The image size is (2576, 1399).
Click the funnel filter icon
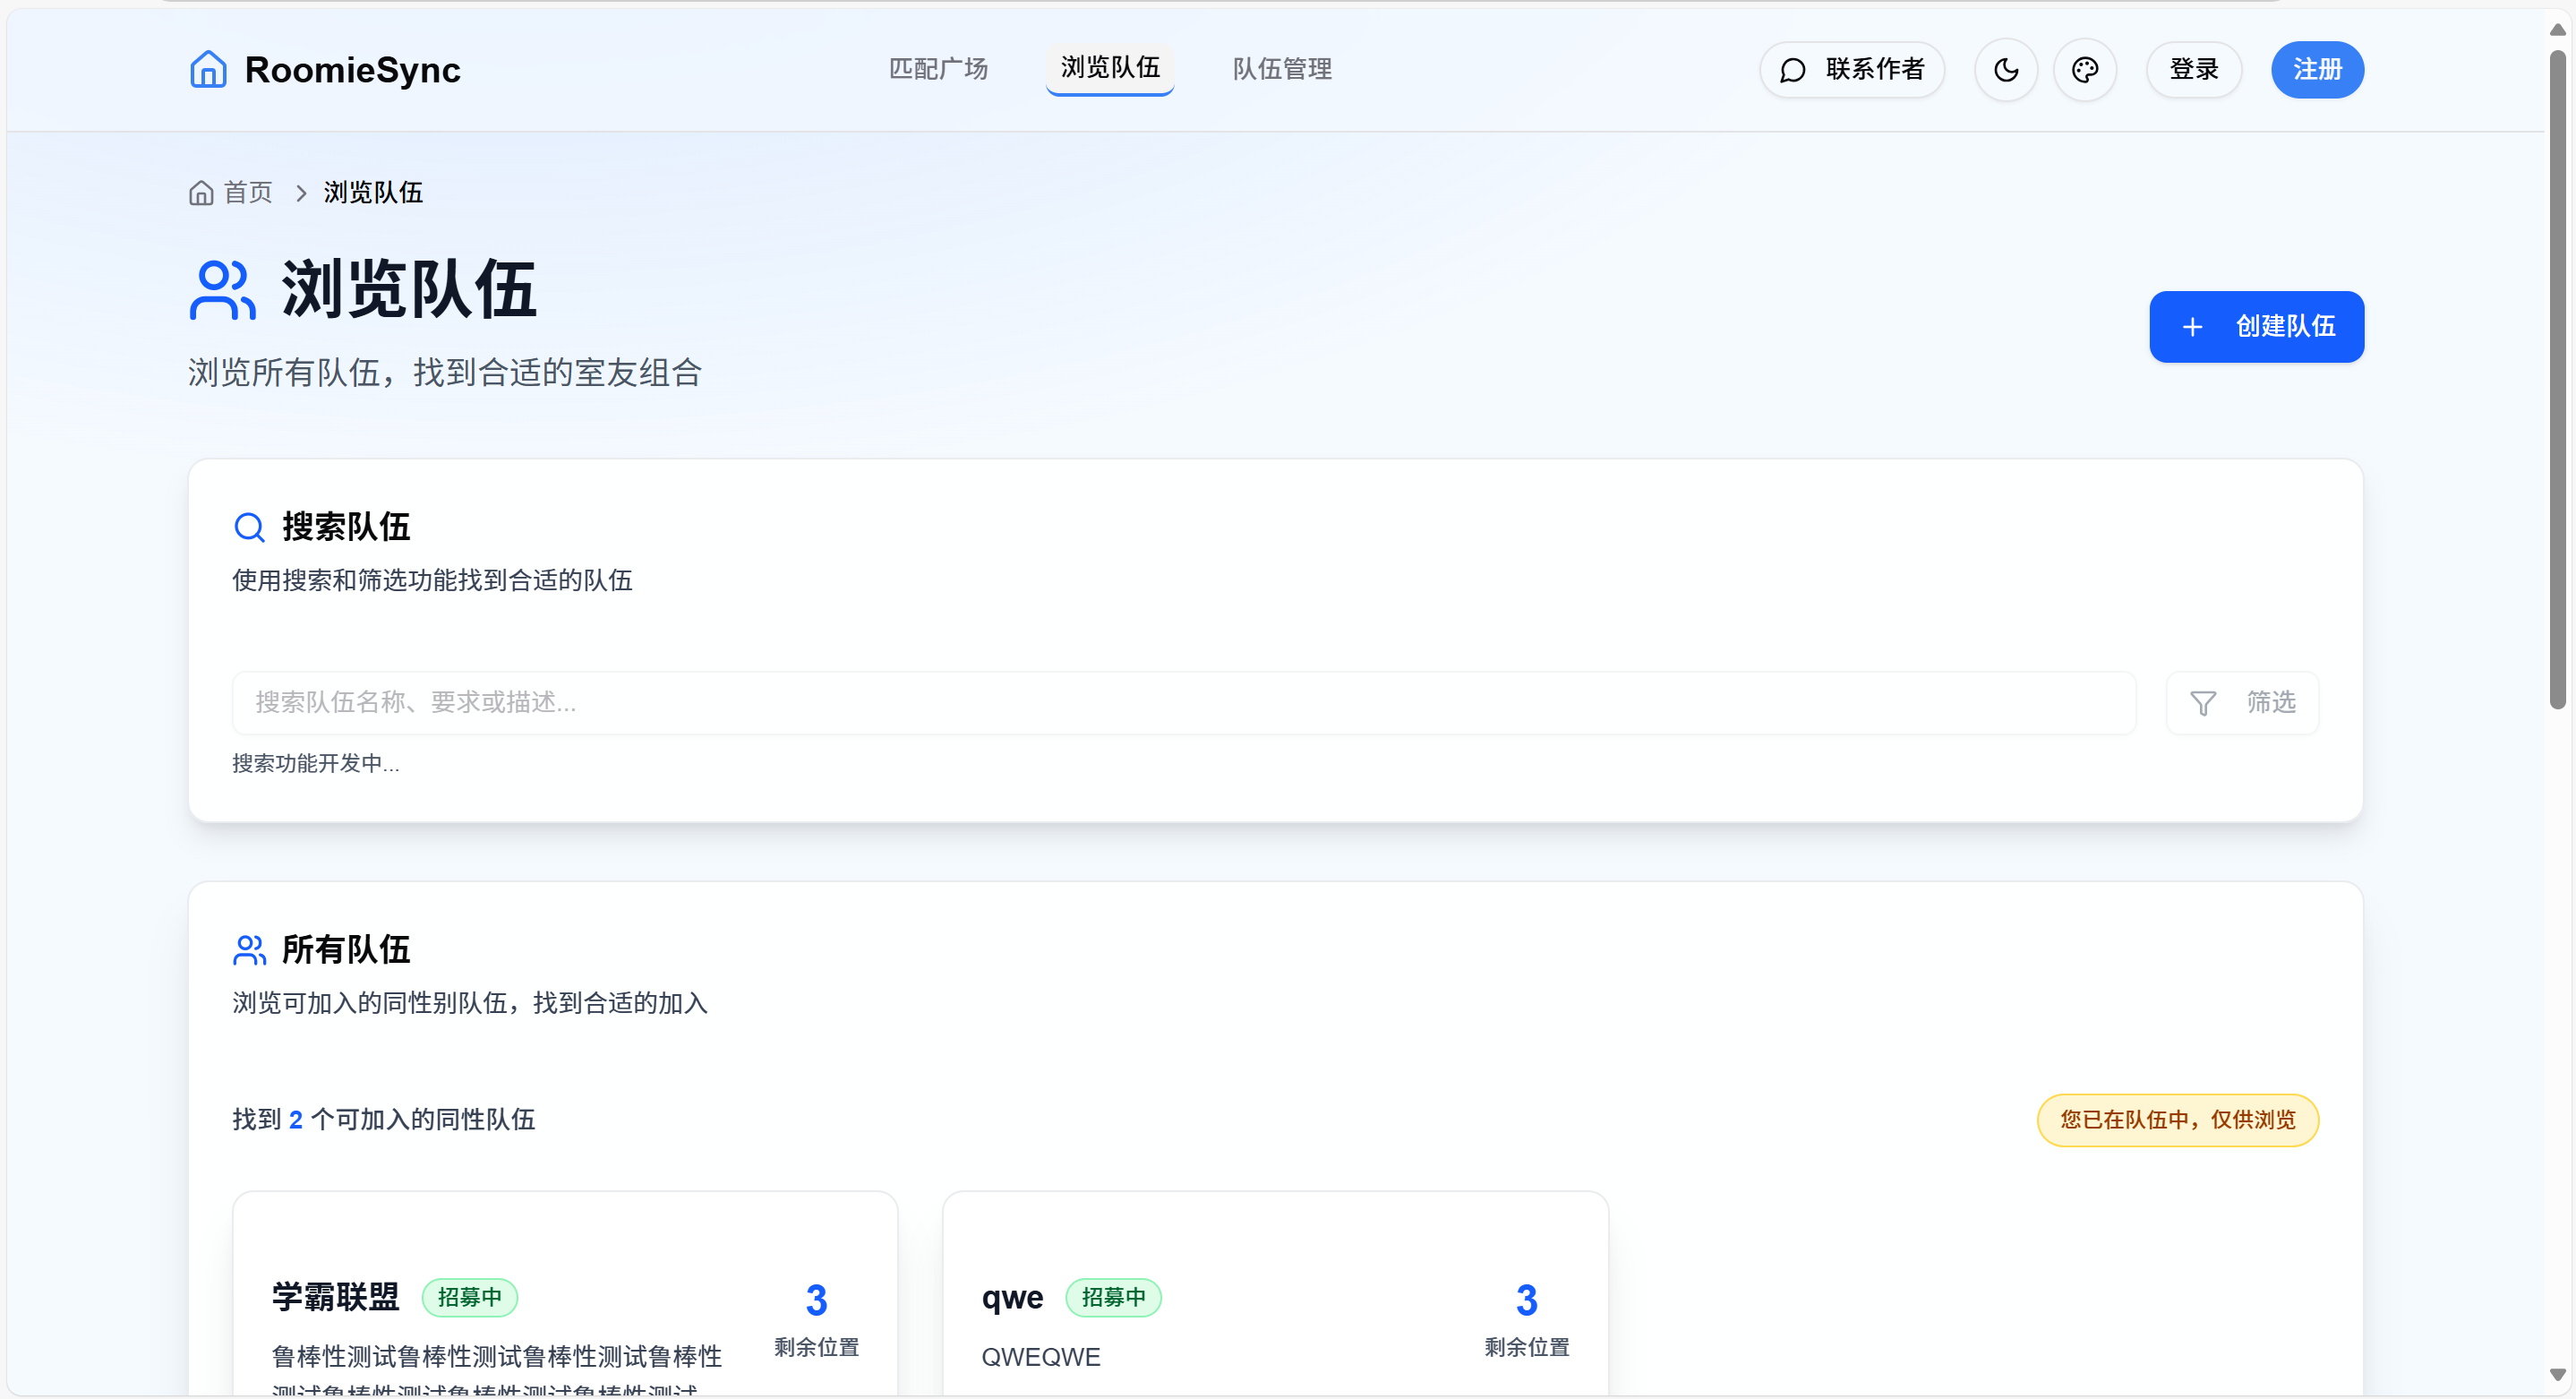[x=2202, y=703]
